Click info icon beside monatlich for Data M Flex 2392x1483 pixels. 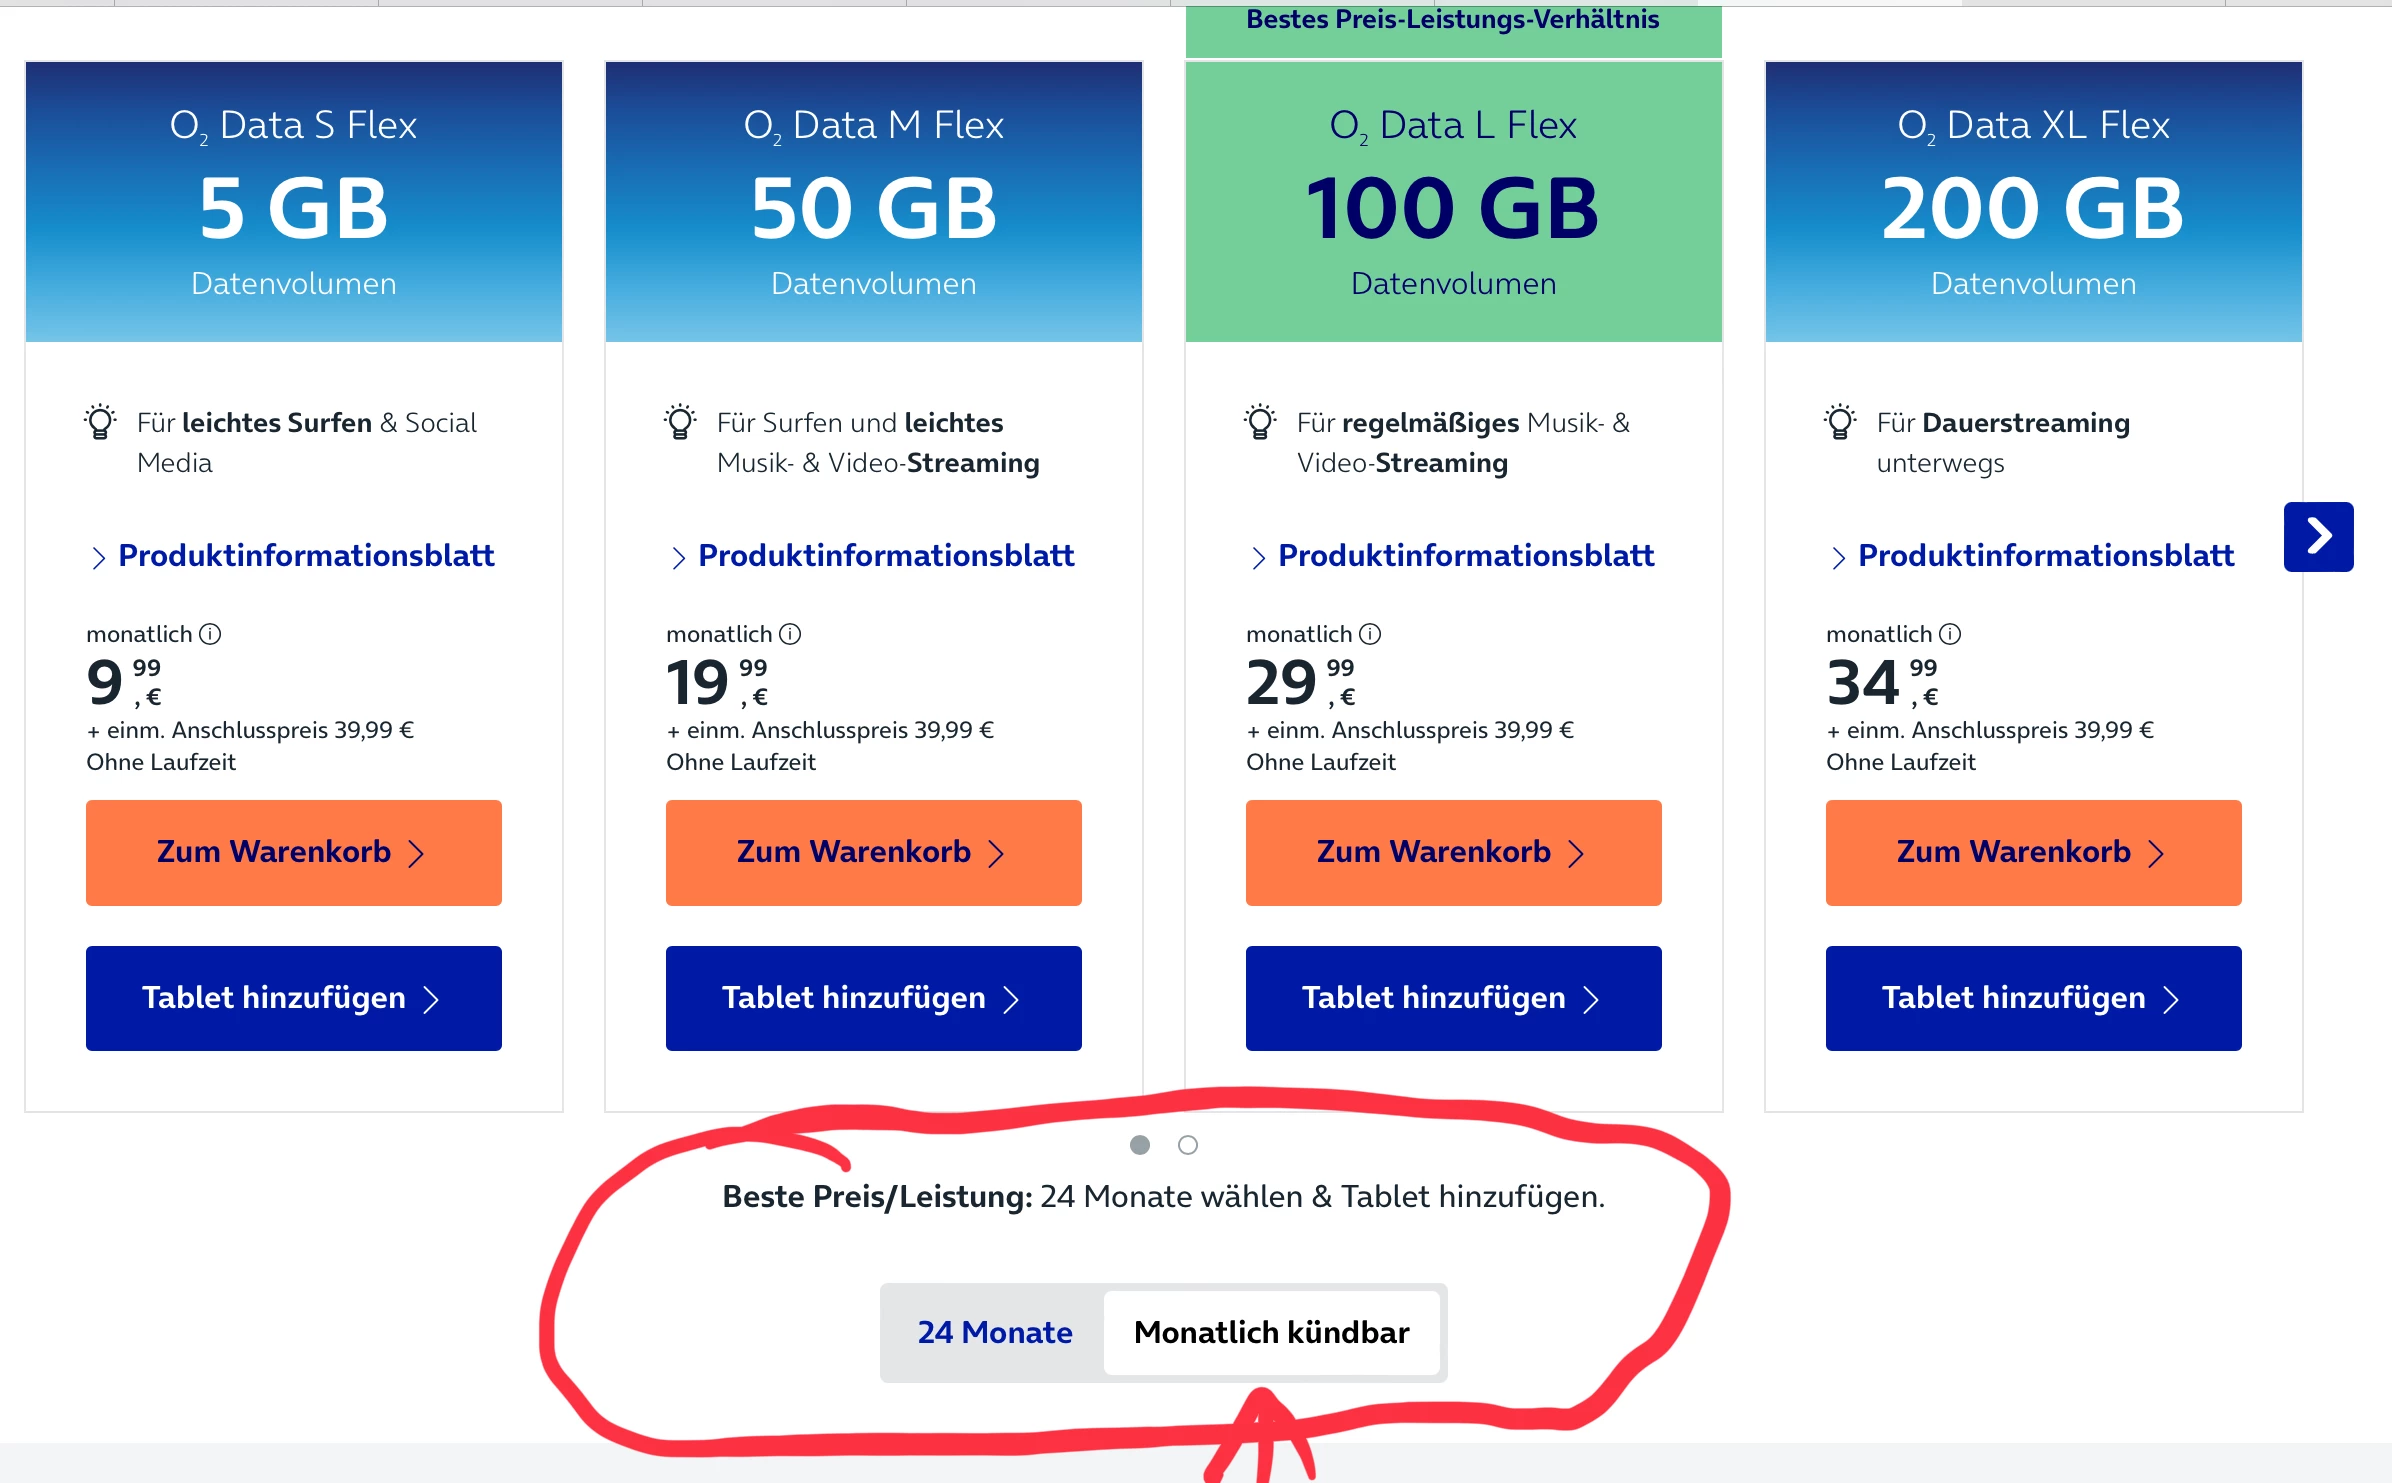coord(790,634)
